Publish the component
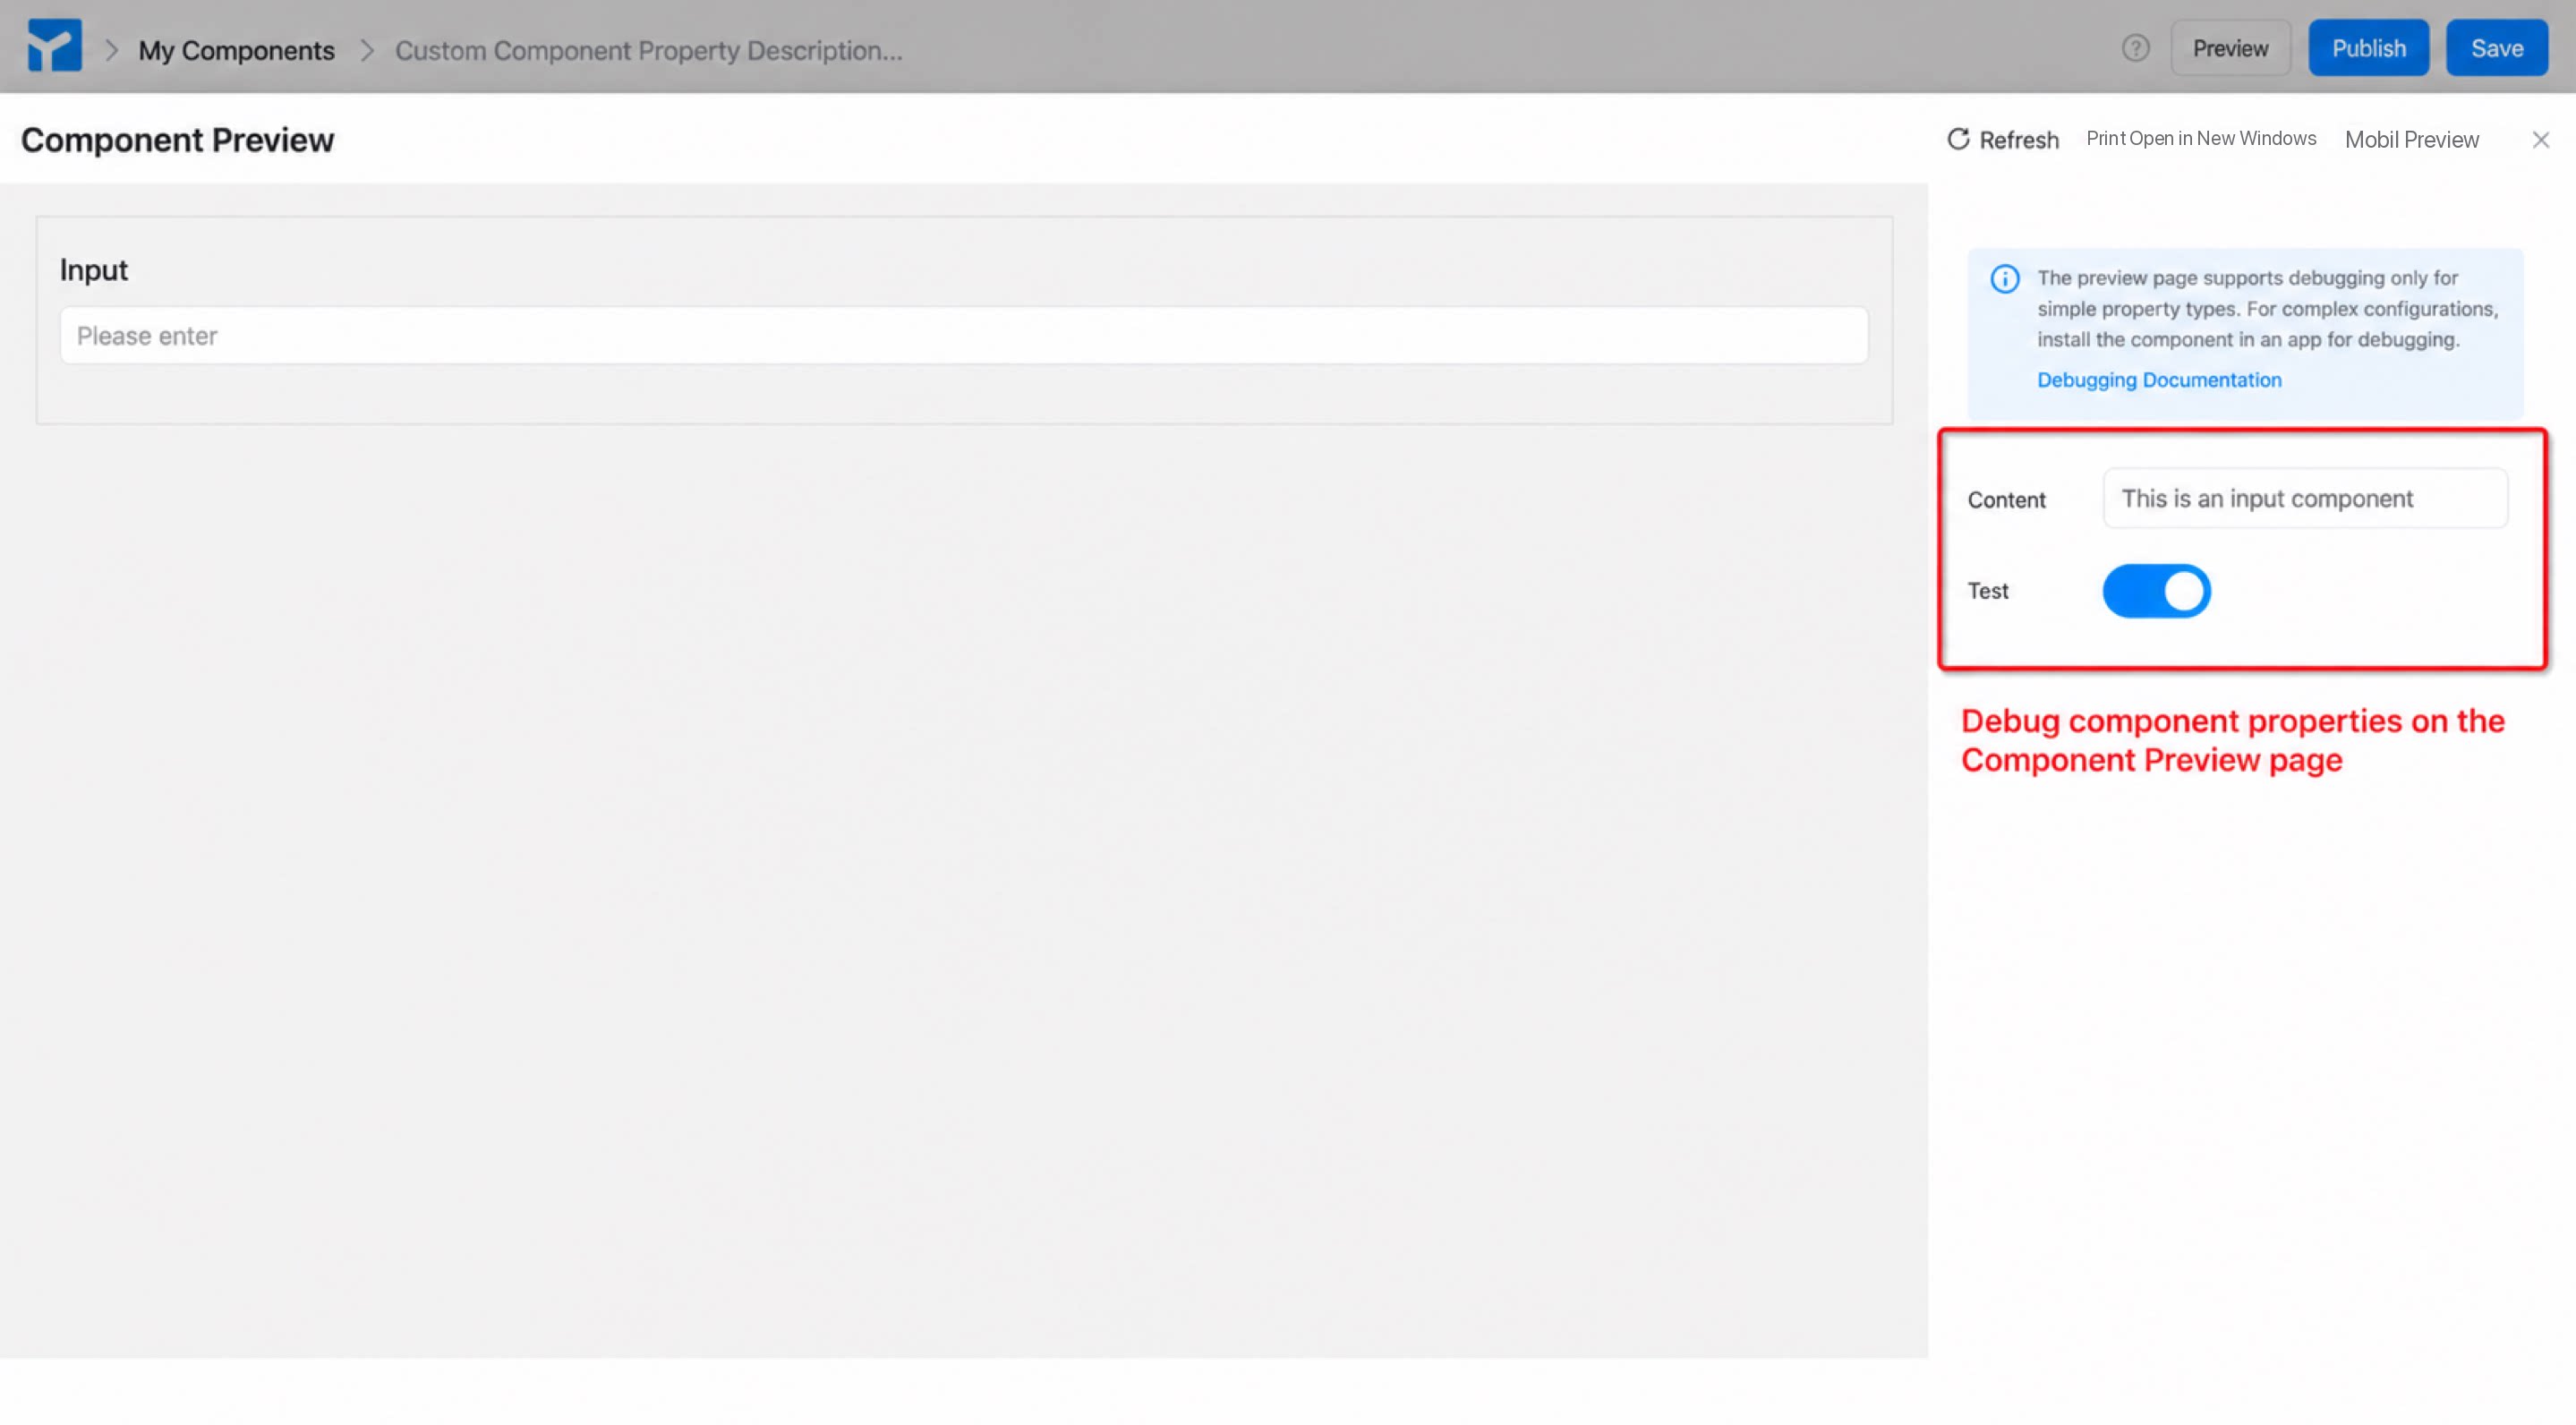 coord(2368,48)
